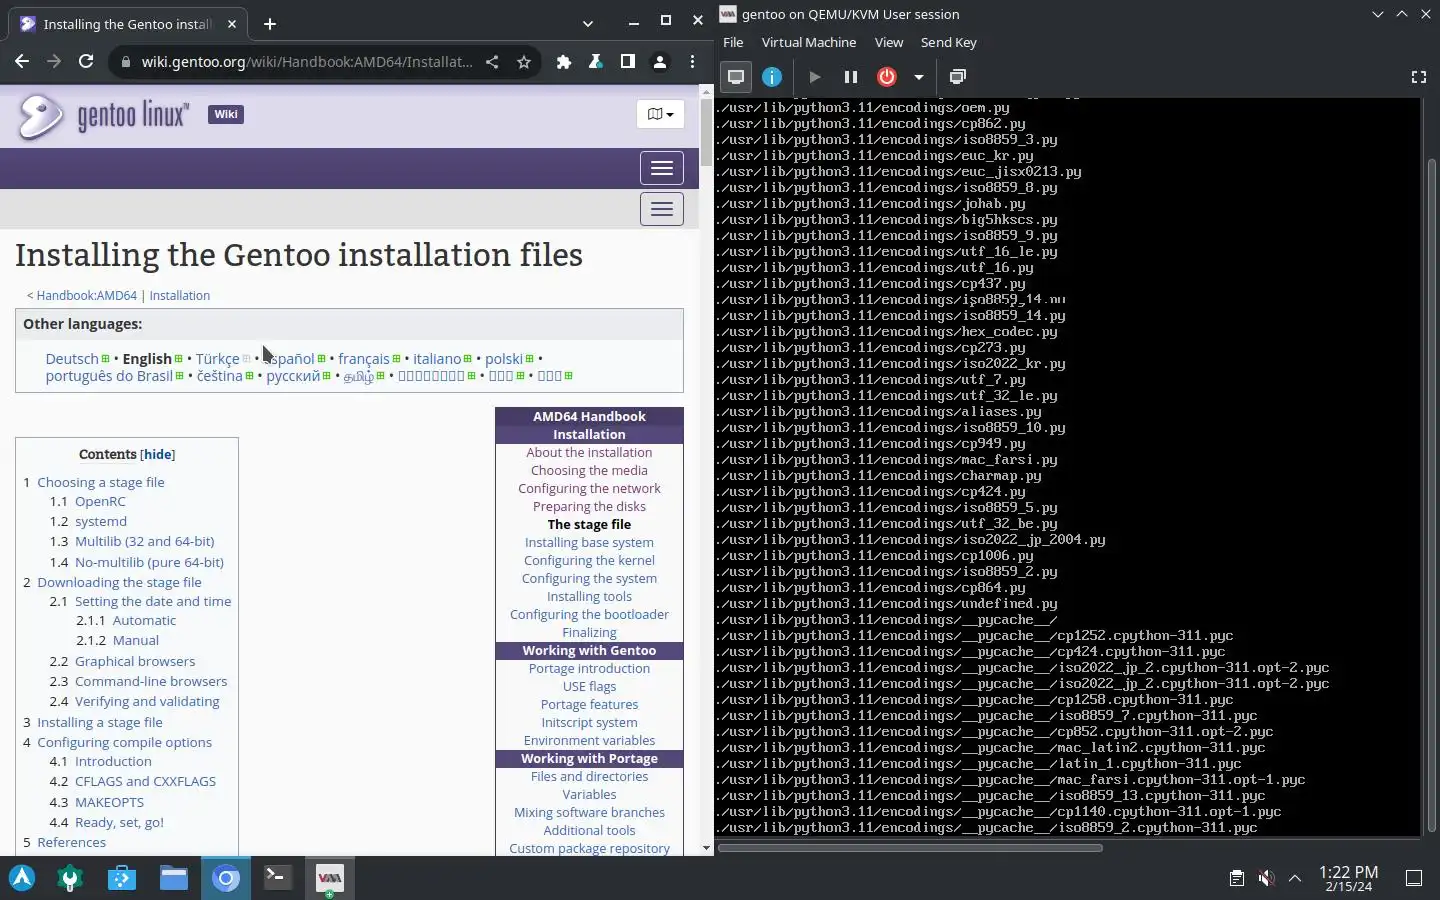Open the VM snapshots manager icon

pyautogui.click(x=957, y=77)
